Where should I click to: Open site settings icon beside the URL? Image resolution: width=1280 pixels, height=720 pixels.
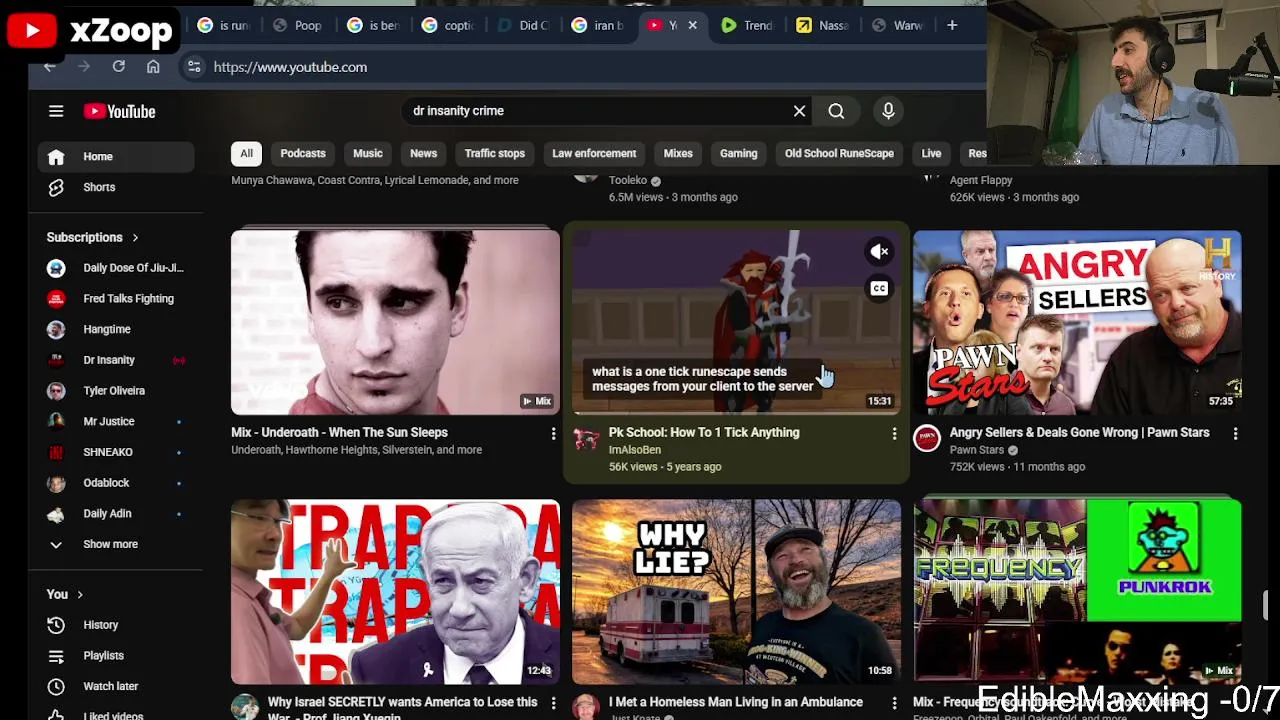tap(194, 67)
